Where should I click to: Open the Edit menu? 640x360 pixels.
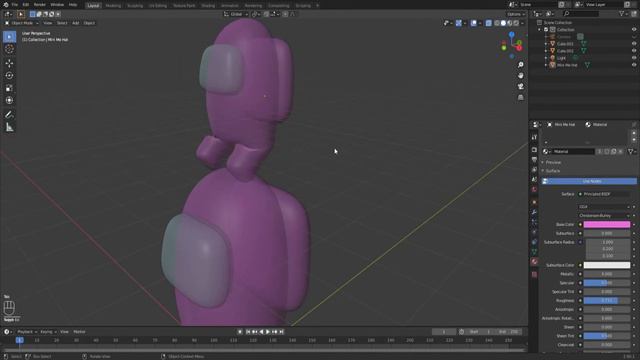(x=26, y=5)
